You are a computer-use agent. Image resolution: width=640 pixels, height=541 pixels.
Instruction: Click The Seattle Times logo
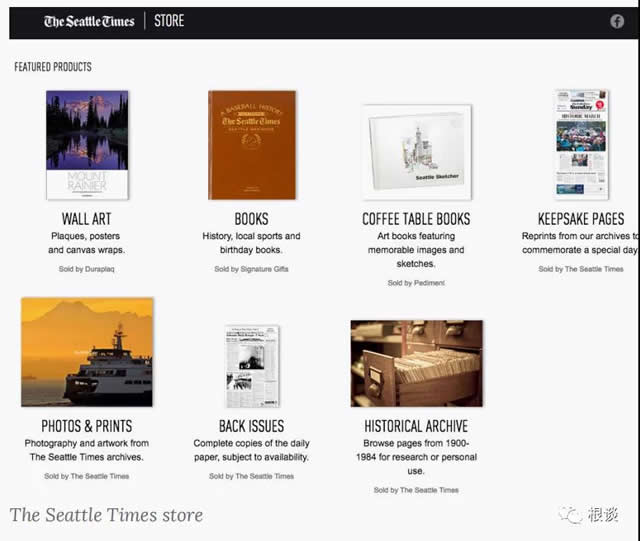tap(89, 21)
